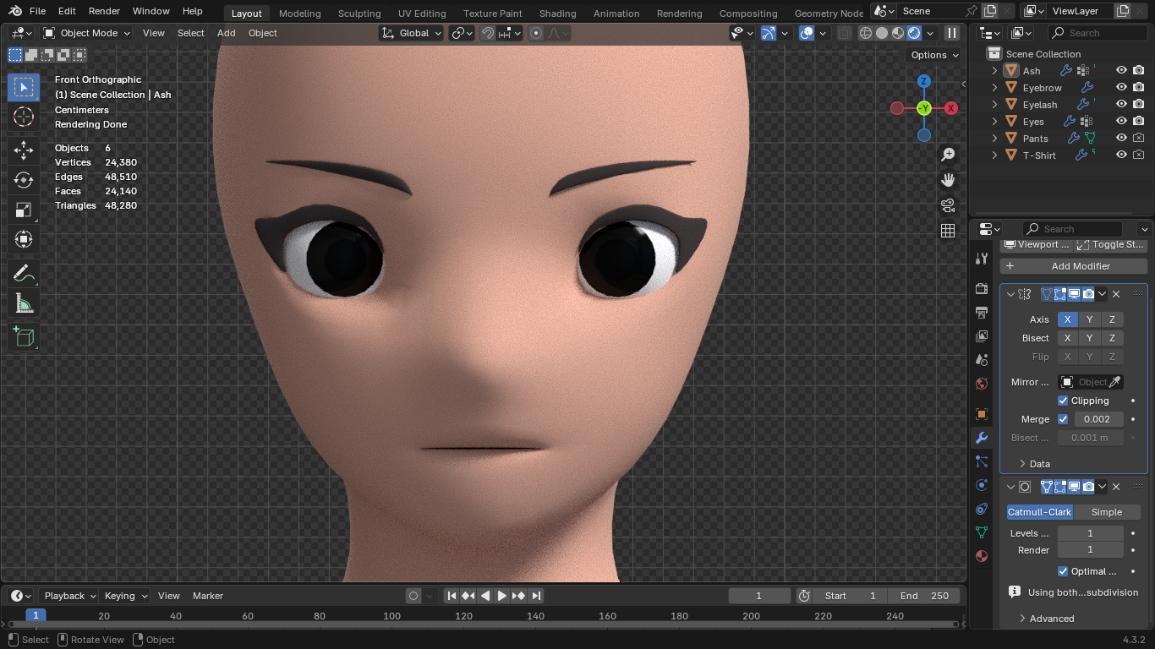Select the Measure tool
This screenshot has height=649, width=1155.
point(24,303)
